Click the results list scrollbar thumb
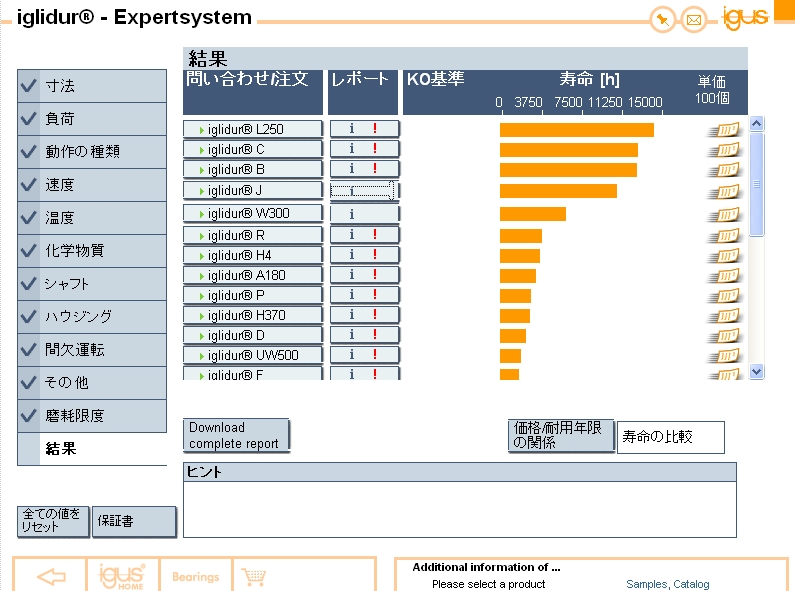The height and width of the screenshot is (591, 795). coord(756,184)
